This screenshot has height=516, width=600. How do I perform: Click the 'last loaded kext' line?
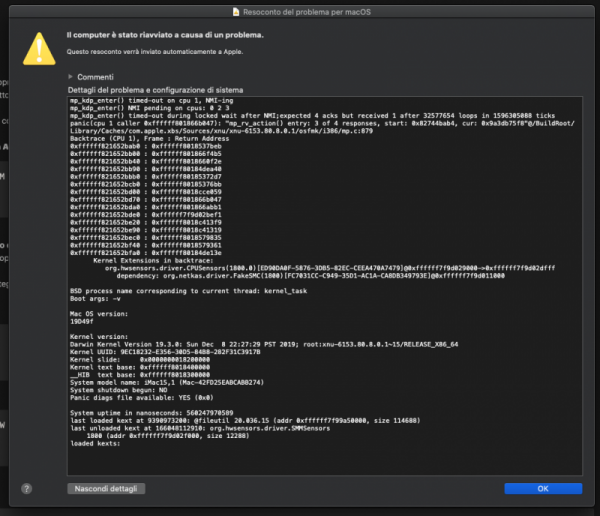[x=245, y=421]
